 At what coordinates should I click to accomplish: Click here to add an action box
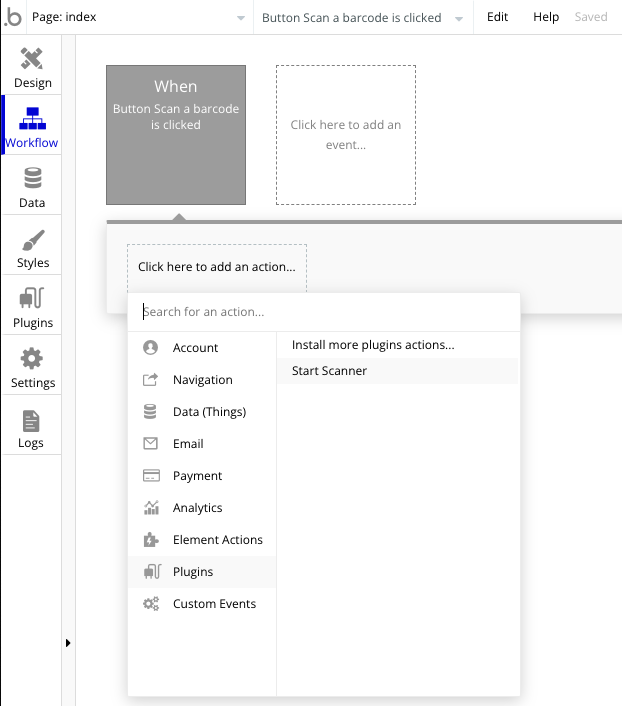tap(217, 267)
